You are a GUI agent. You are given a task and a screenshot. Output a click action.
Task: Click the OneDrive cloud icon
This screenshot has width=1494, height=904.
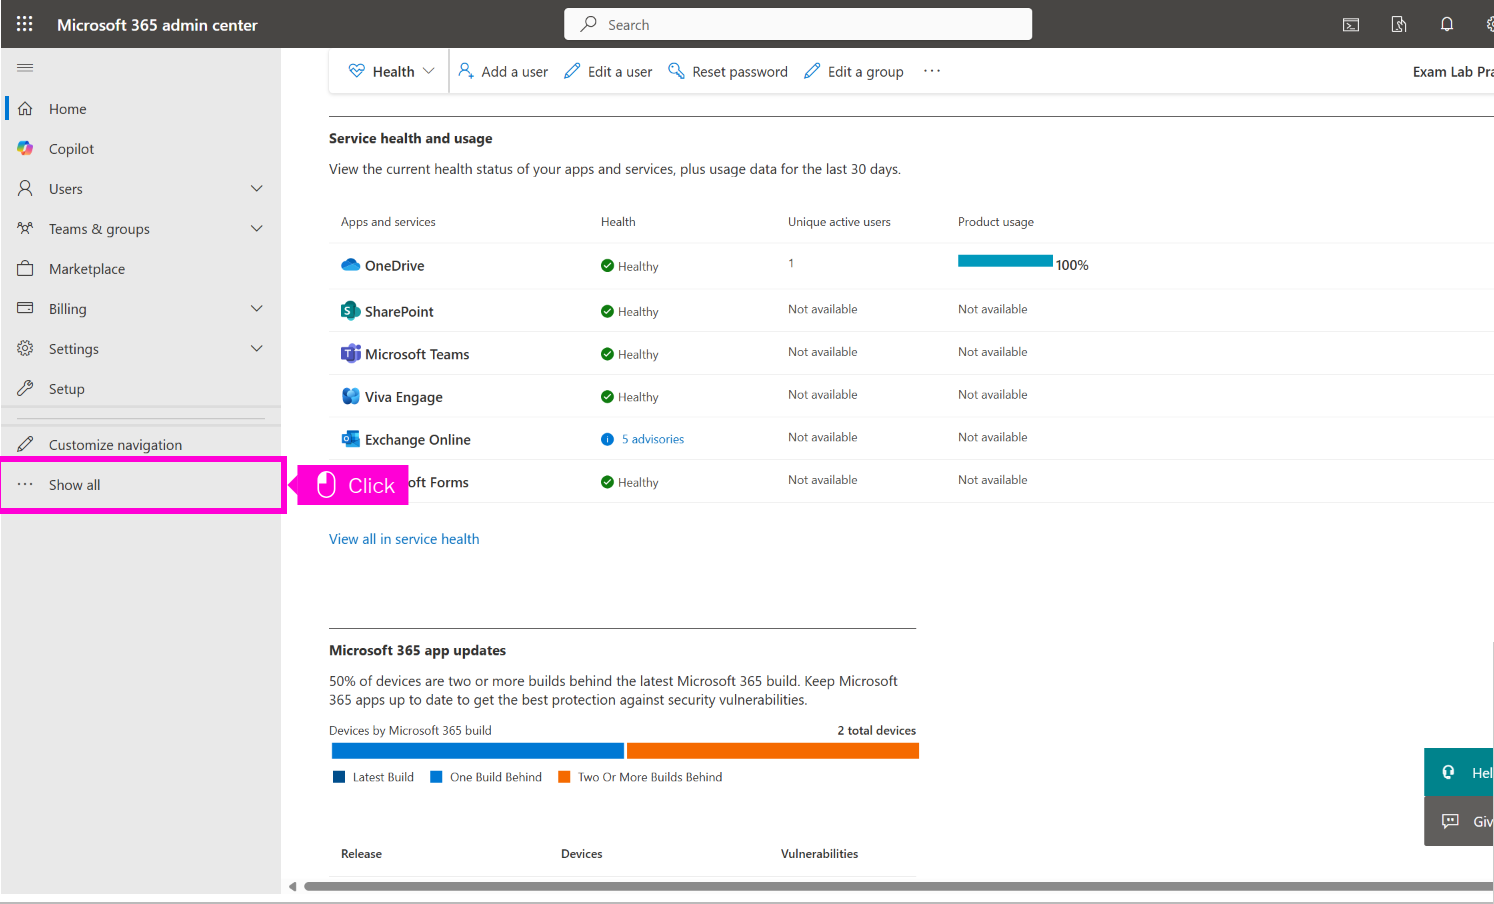pos(350,265)
